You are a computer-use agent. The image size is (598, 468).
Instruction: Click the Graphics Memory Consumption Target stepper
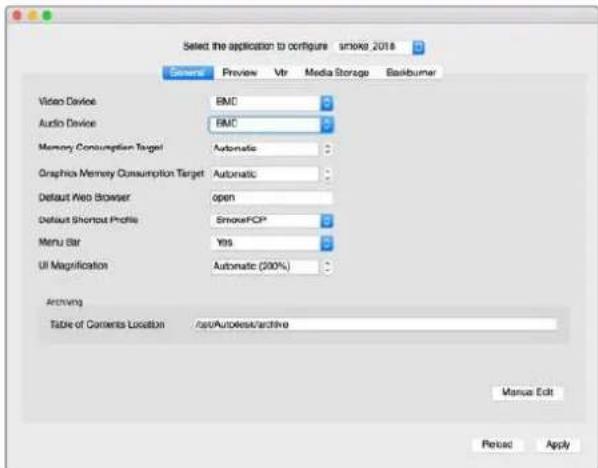click(327, 174)
